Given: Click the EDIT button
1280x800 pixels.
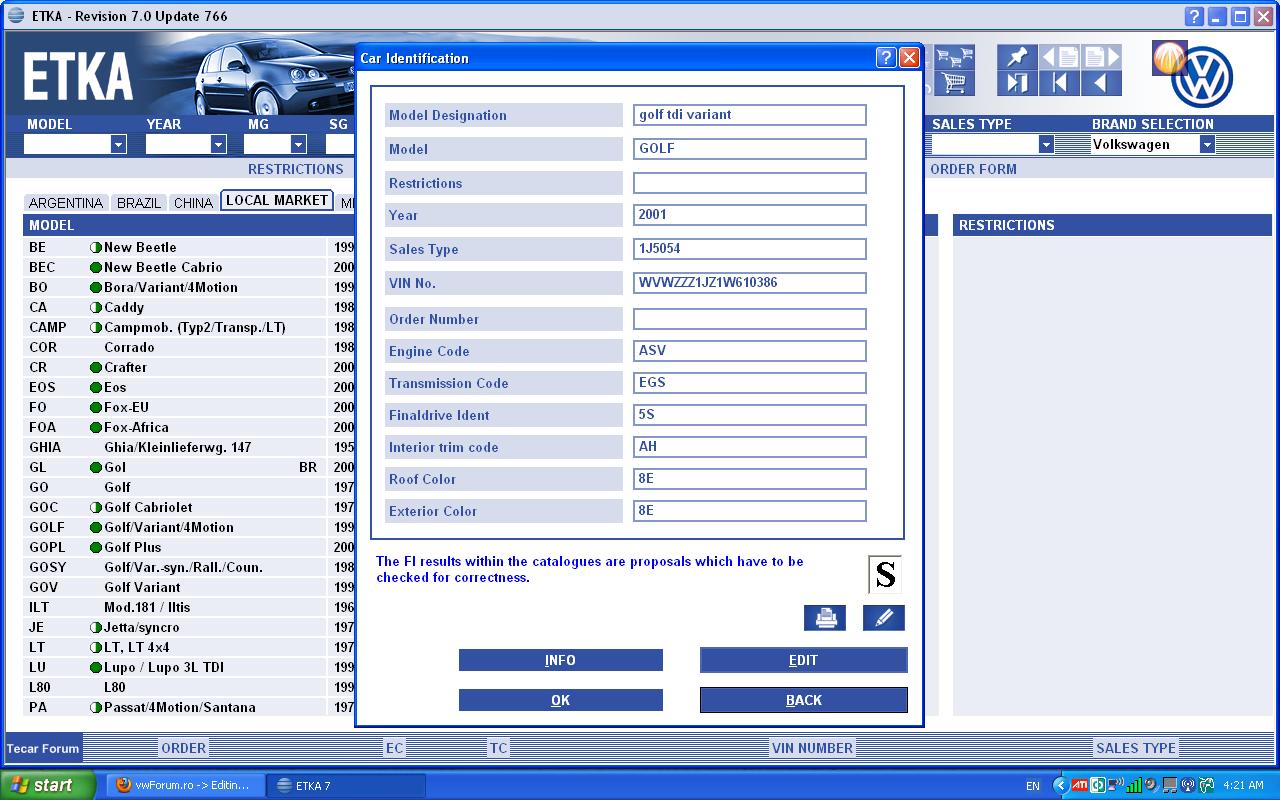Looking at the screenshot, I should coord(804,660).
